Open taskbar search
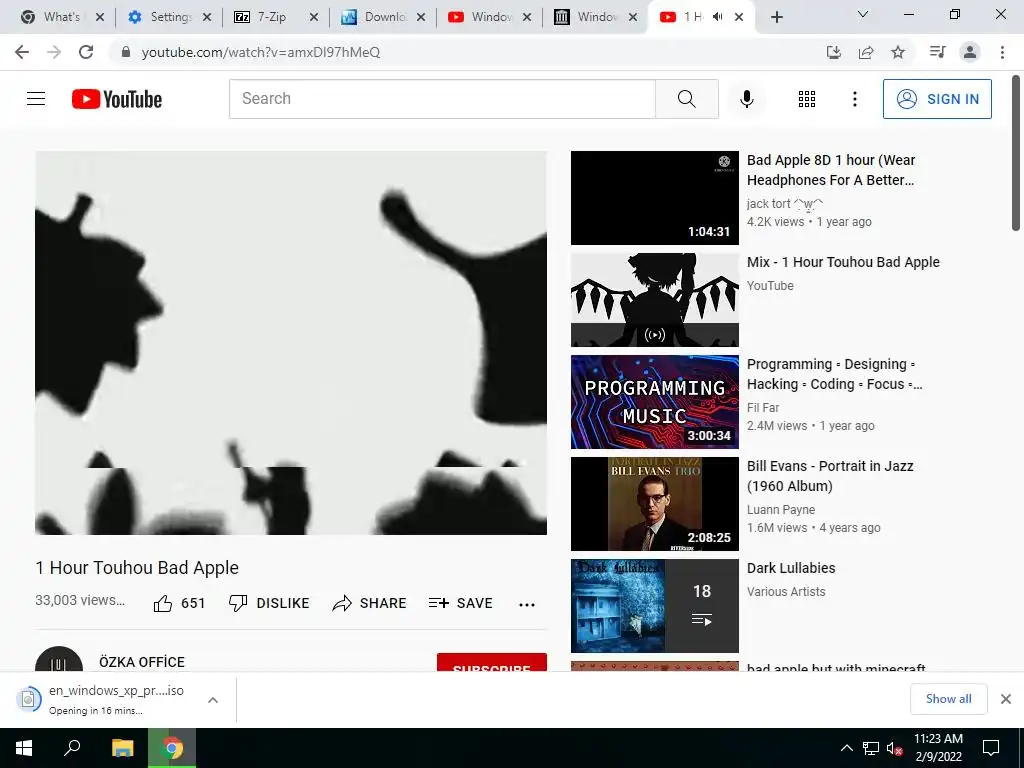This screenshot has height=768, width=1024. click(x=72, y=748)
